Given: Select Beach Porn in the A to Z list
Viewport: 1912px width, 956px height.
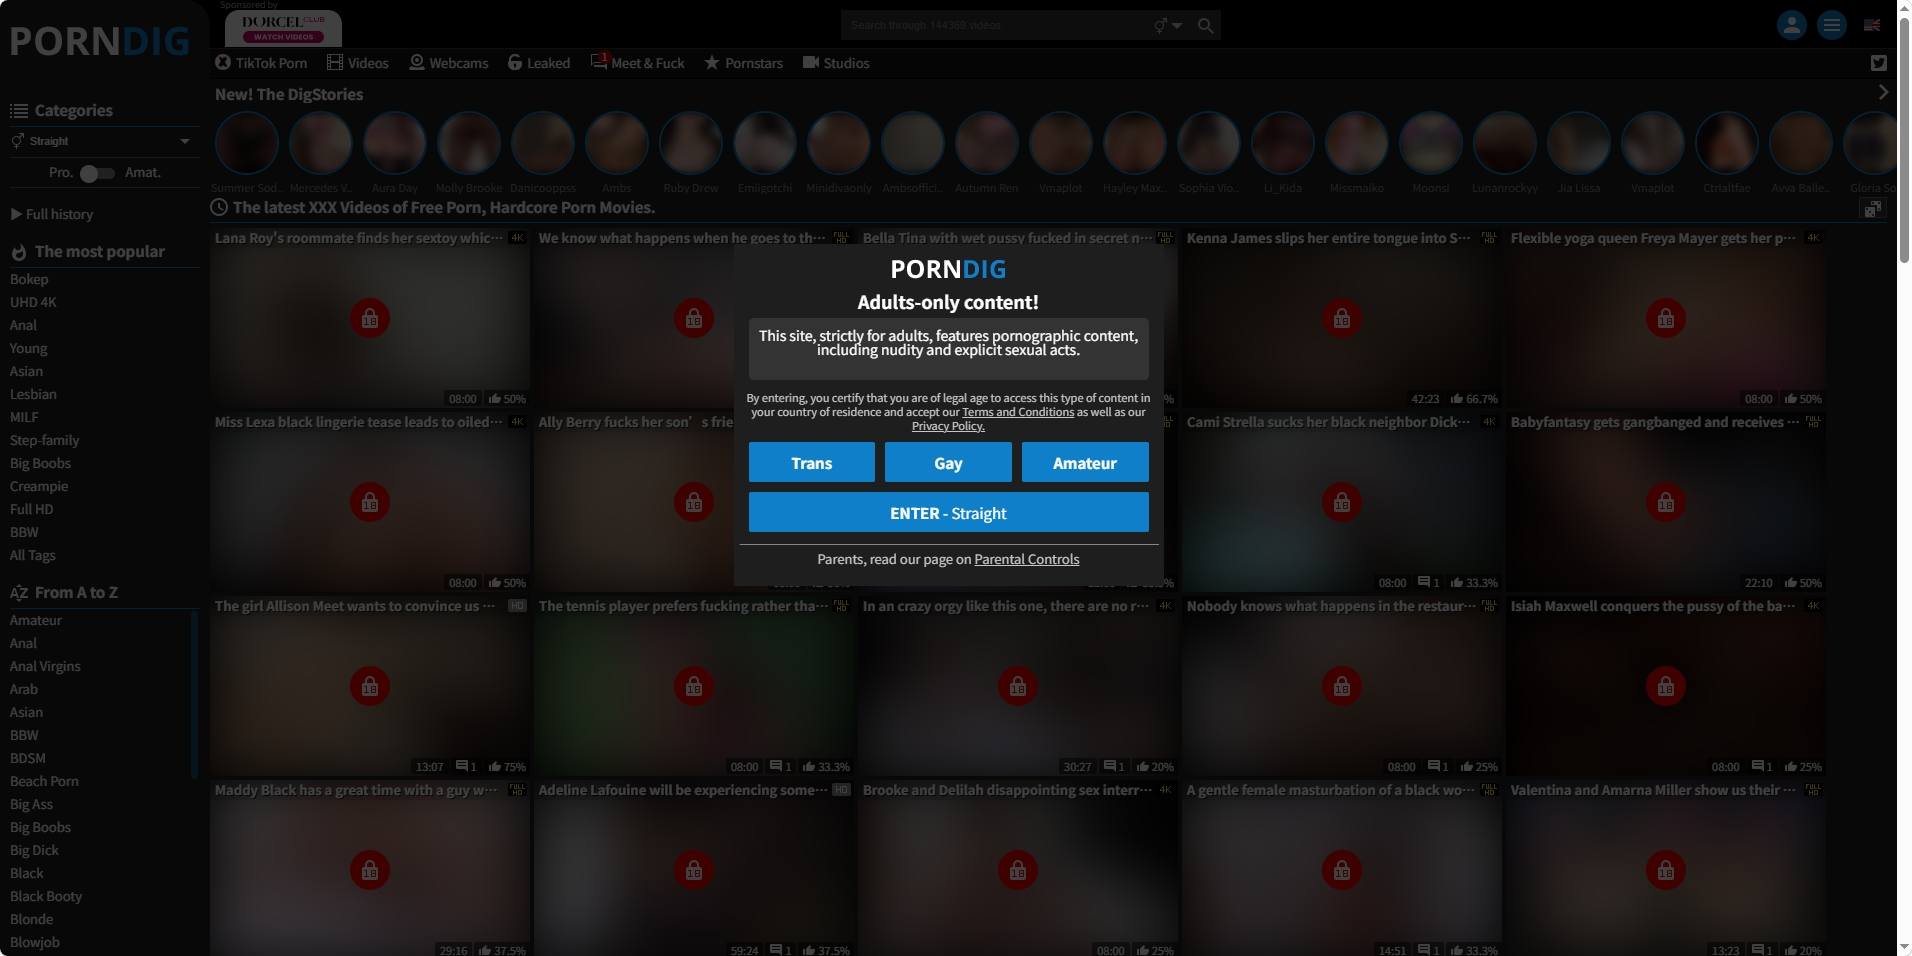Looking at the screenshot, I should click(44, 781).
